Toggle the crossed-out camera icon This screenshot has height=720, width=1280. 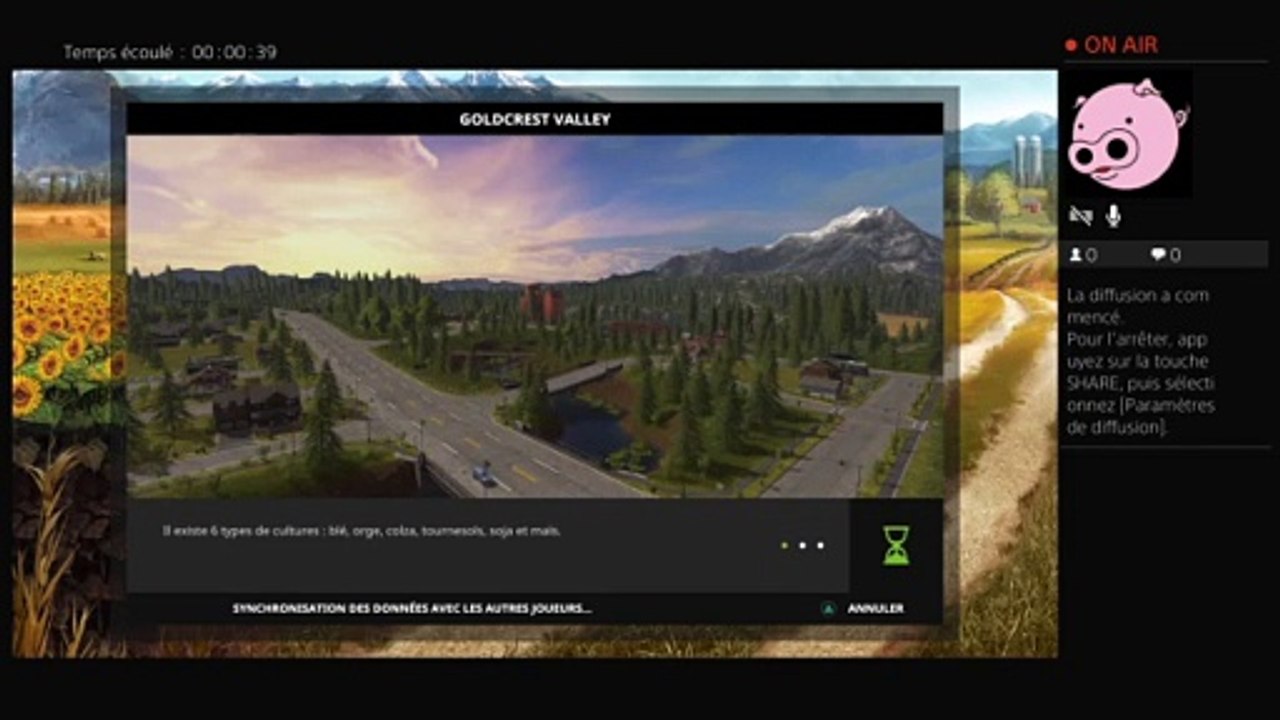pos(1080,216)
